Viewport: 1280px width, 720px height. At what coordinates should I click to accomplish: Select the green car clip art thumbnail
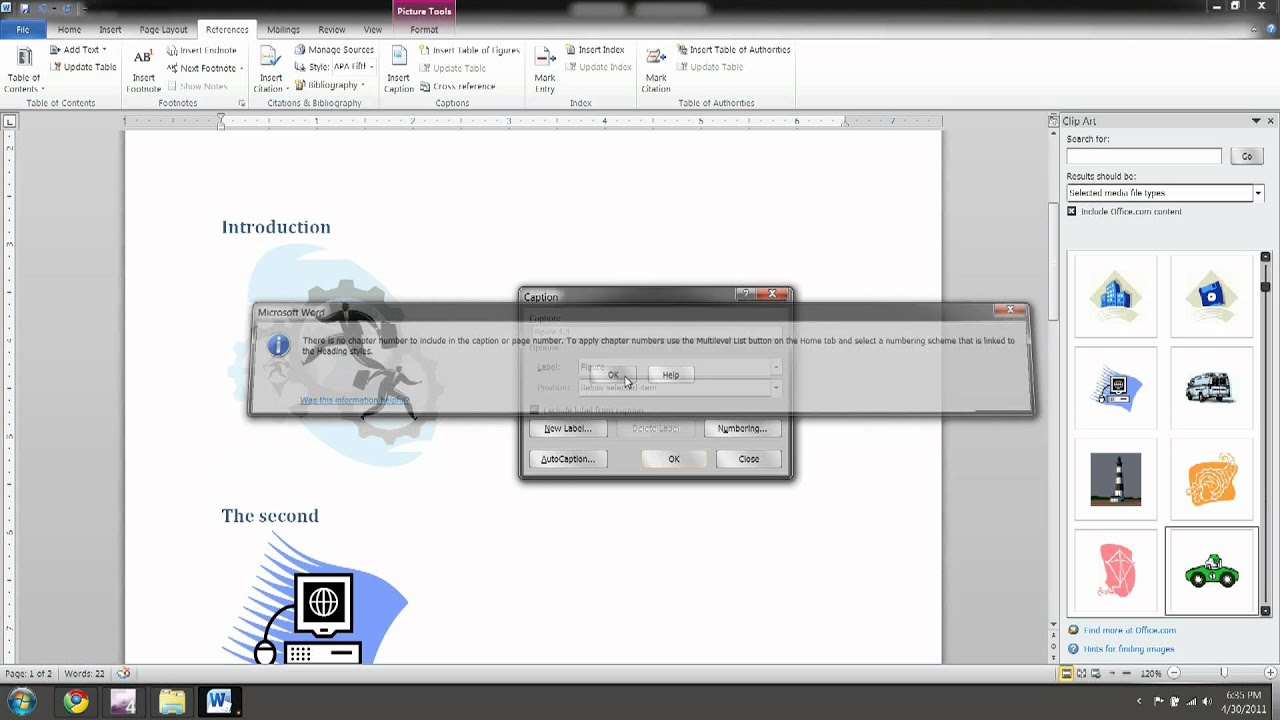click(1211, 571)
